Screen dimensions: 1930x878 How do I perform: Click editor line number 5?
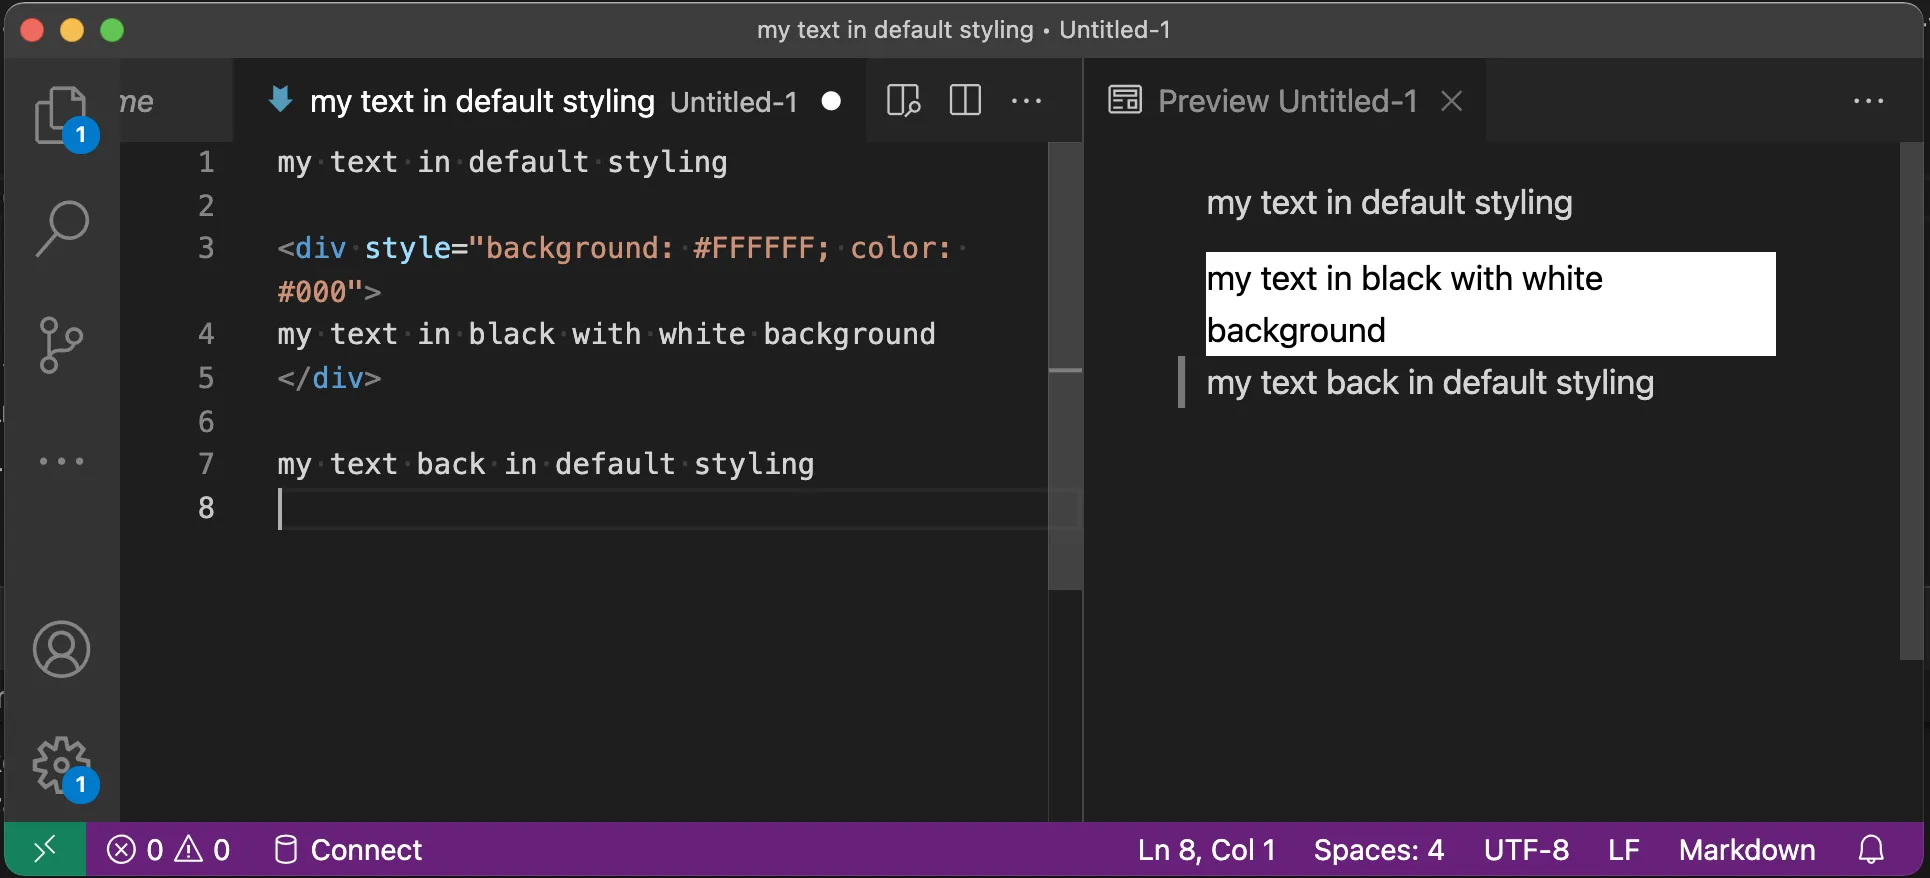coord(206,378)
